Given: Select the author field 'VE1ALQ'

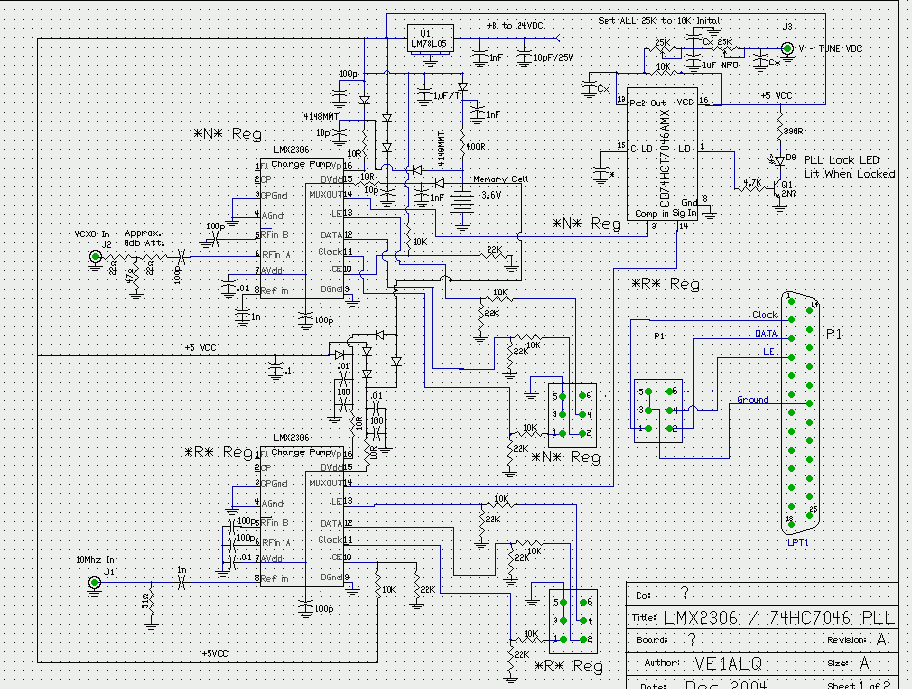Looking at the screenshot, I should pos(728,663).
